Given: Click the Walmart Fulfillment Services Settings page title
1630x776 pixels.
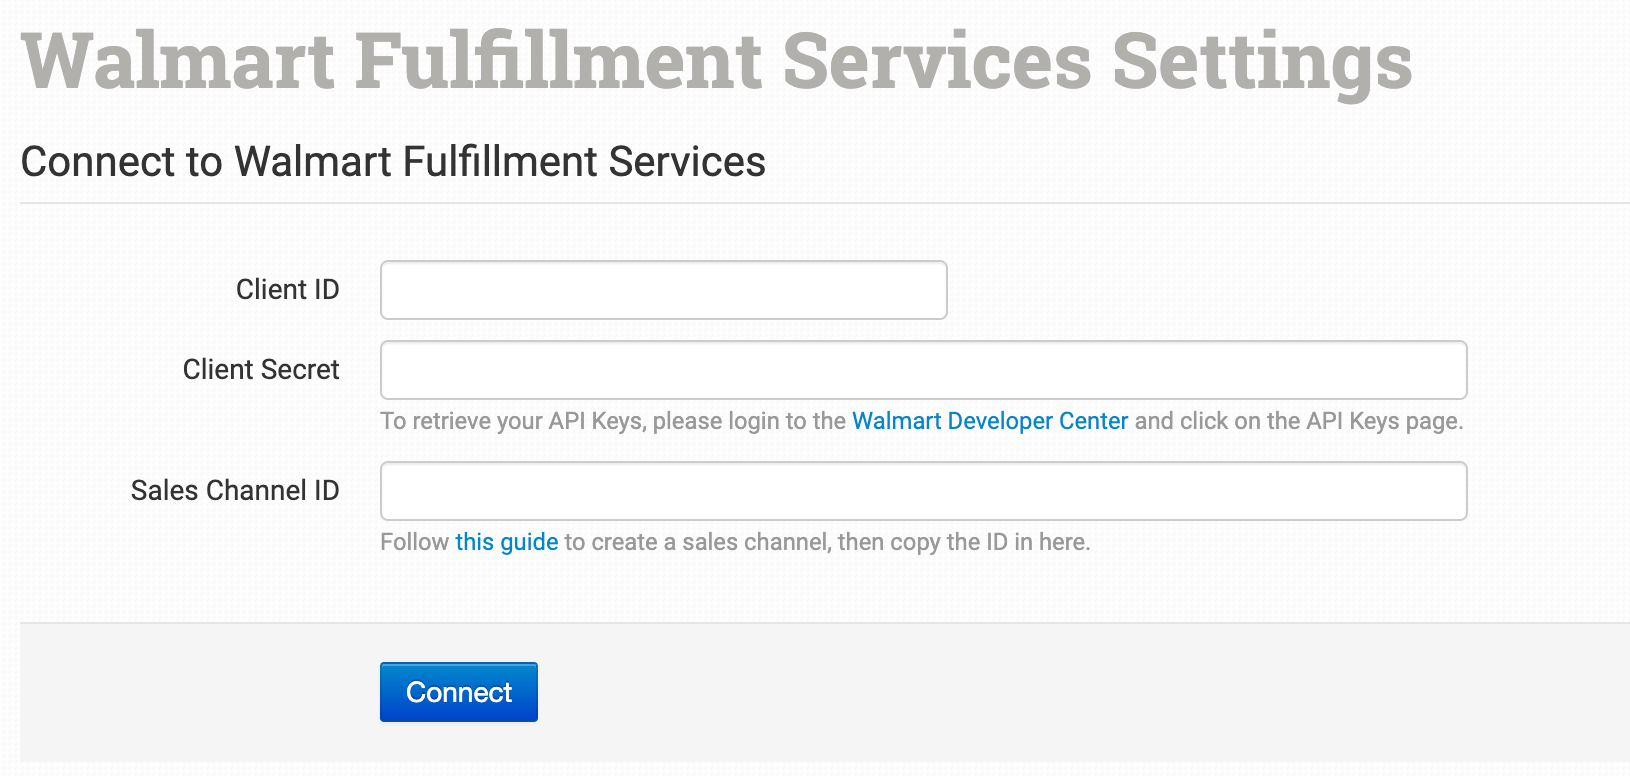Looking at the screenshot, I should pyautogui.click(x=716, y=61).
